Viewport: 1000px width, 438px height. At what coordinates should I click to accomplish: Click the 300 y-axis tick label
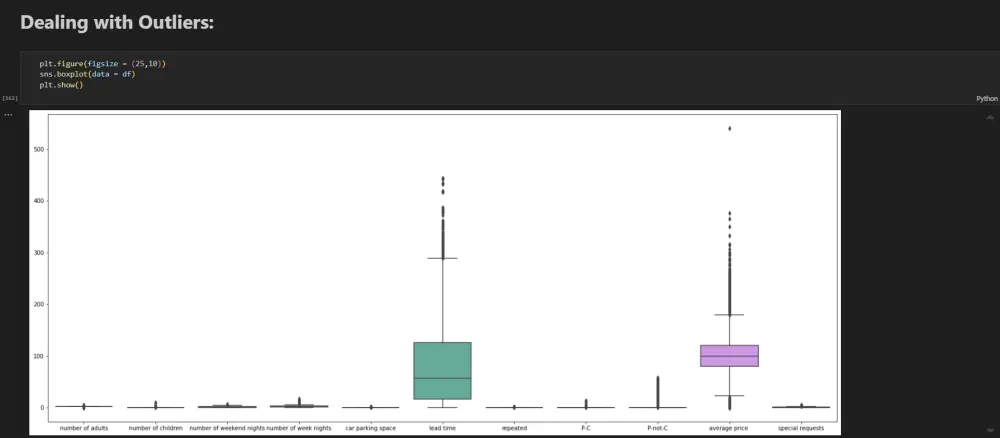tap(38, 252)
